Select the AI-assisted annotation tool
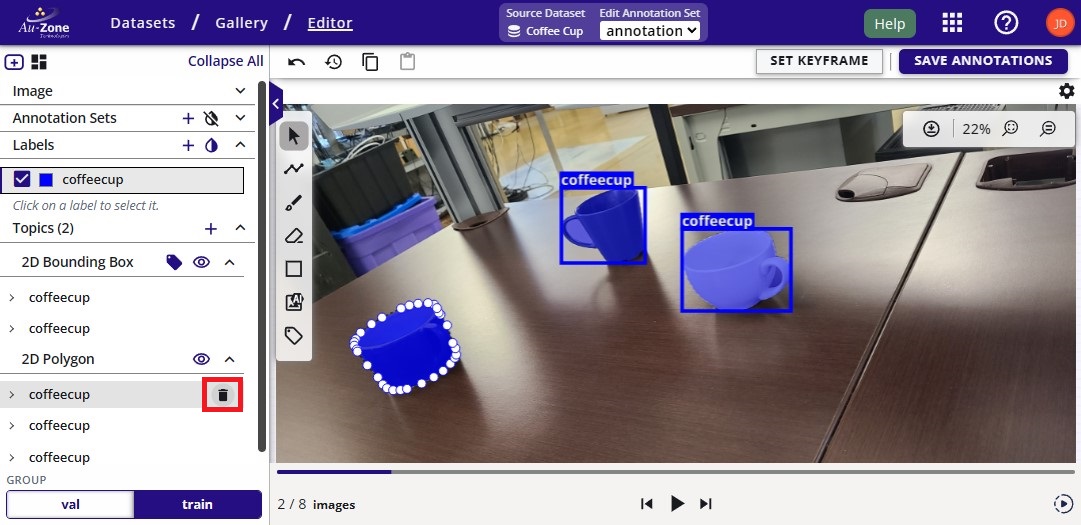The width and height of the screenshot is (1081, 525). point(294,302)
